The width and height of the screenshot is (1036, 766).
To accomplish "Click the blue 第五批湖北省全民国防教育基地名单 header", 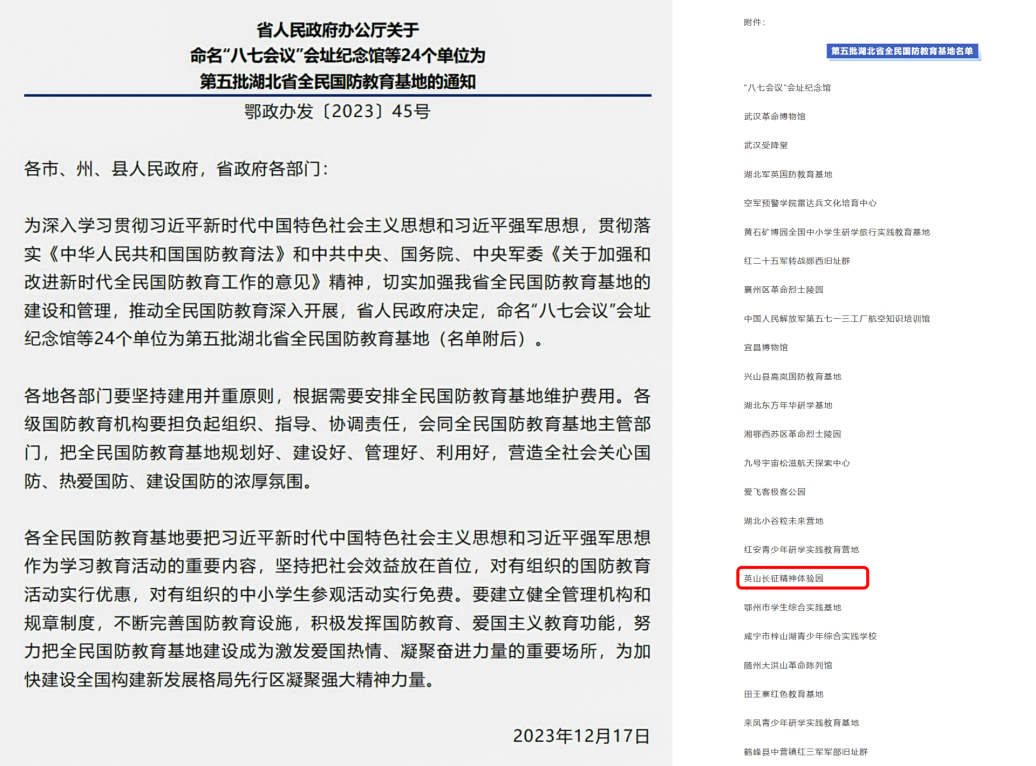I will [x=903, y=51].
